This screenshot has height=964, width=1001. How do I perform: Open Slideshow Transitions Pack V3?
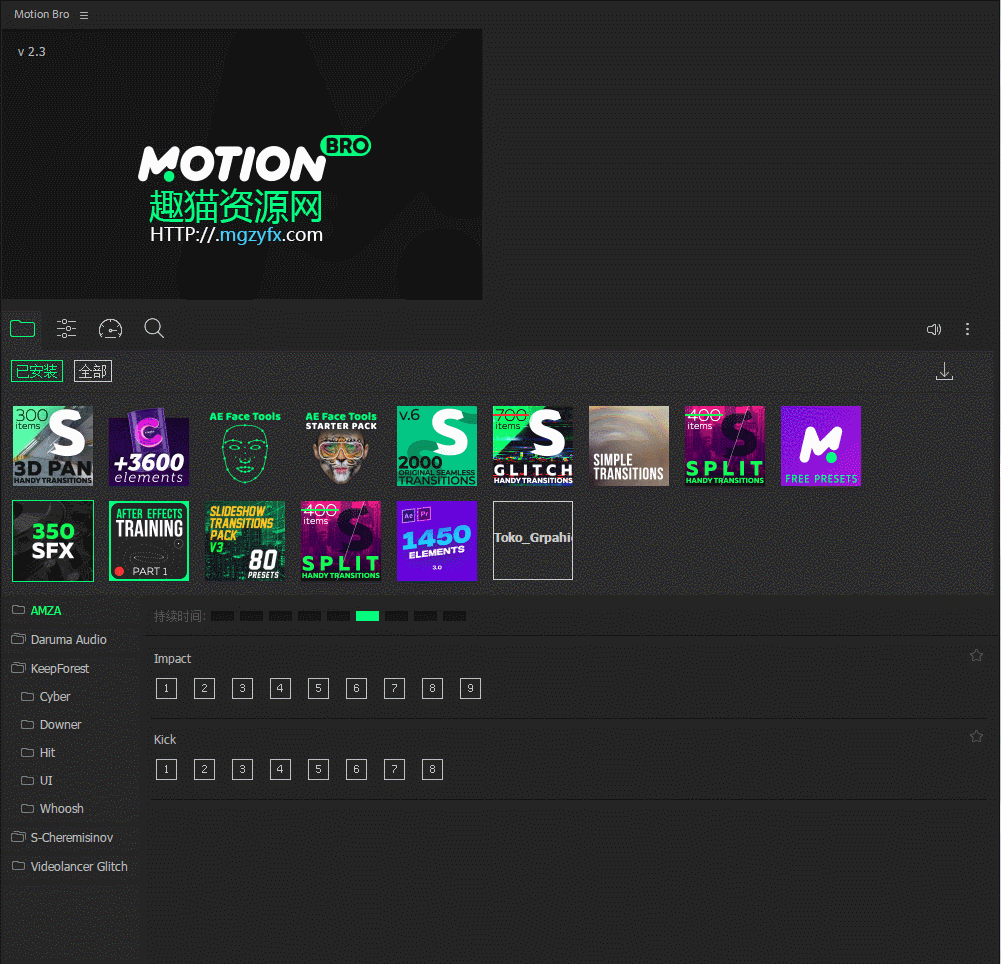245,541
